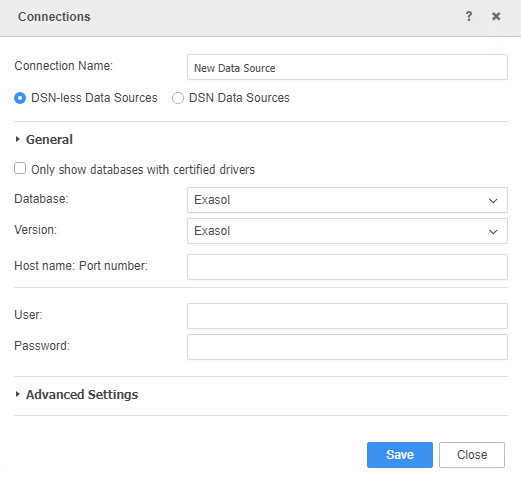Save the new connection
The height and width of the screenshot is (480, 521).
[x=400, y=455]
